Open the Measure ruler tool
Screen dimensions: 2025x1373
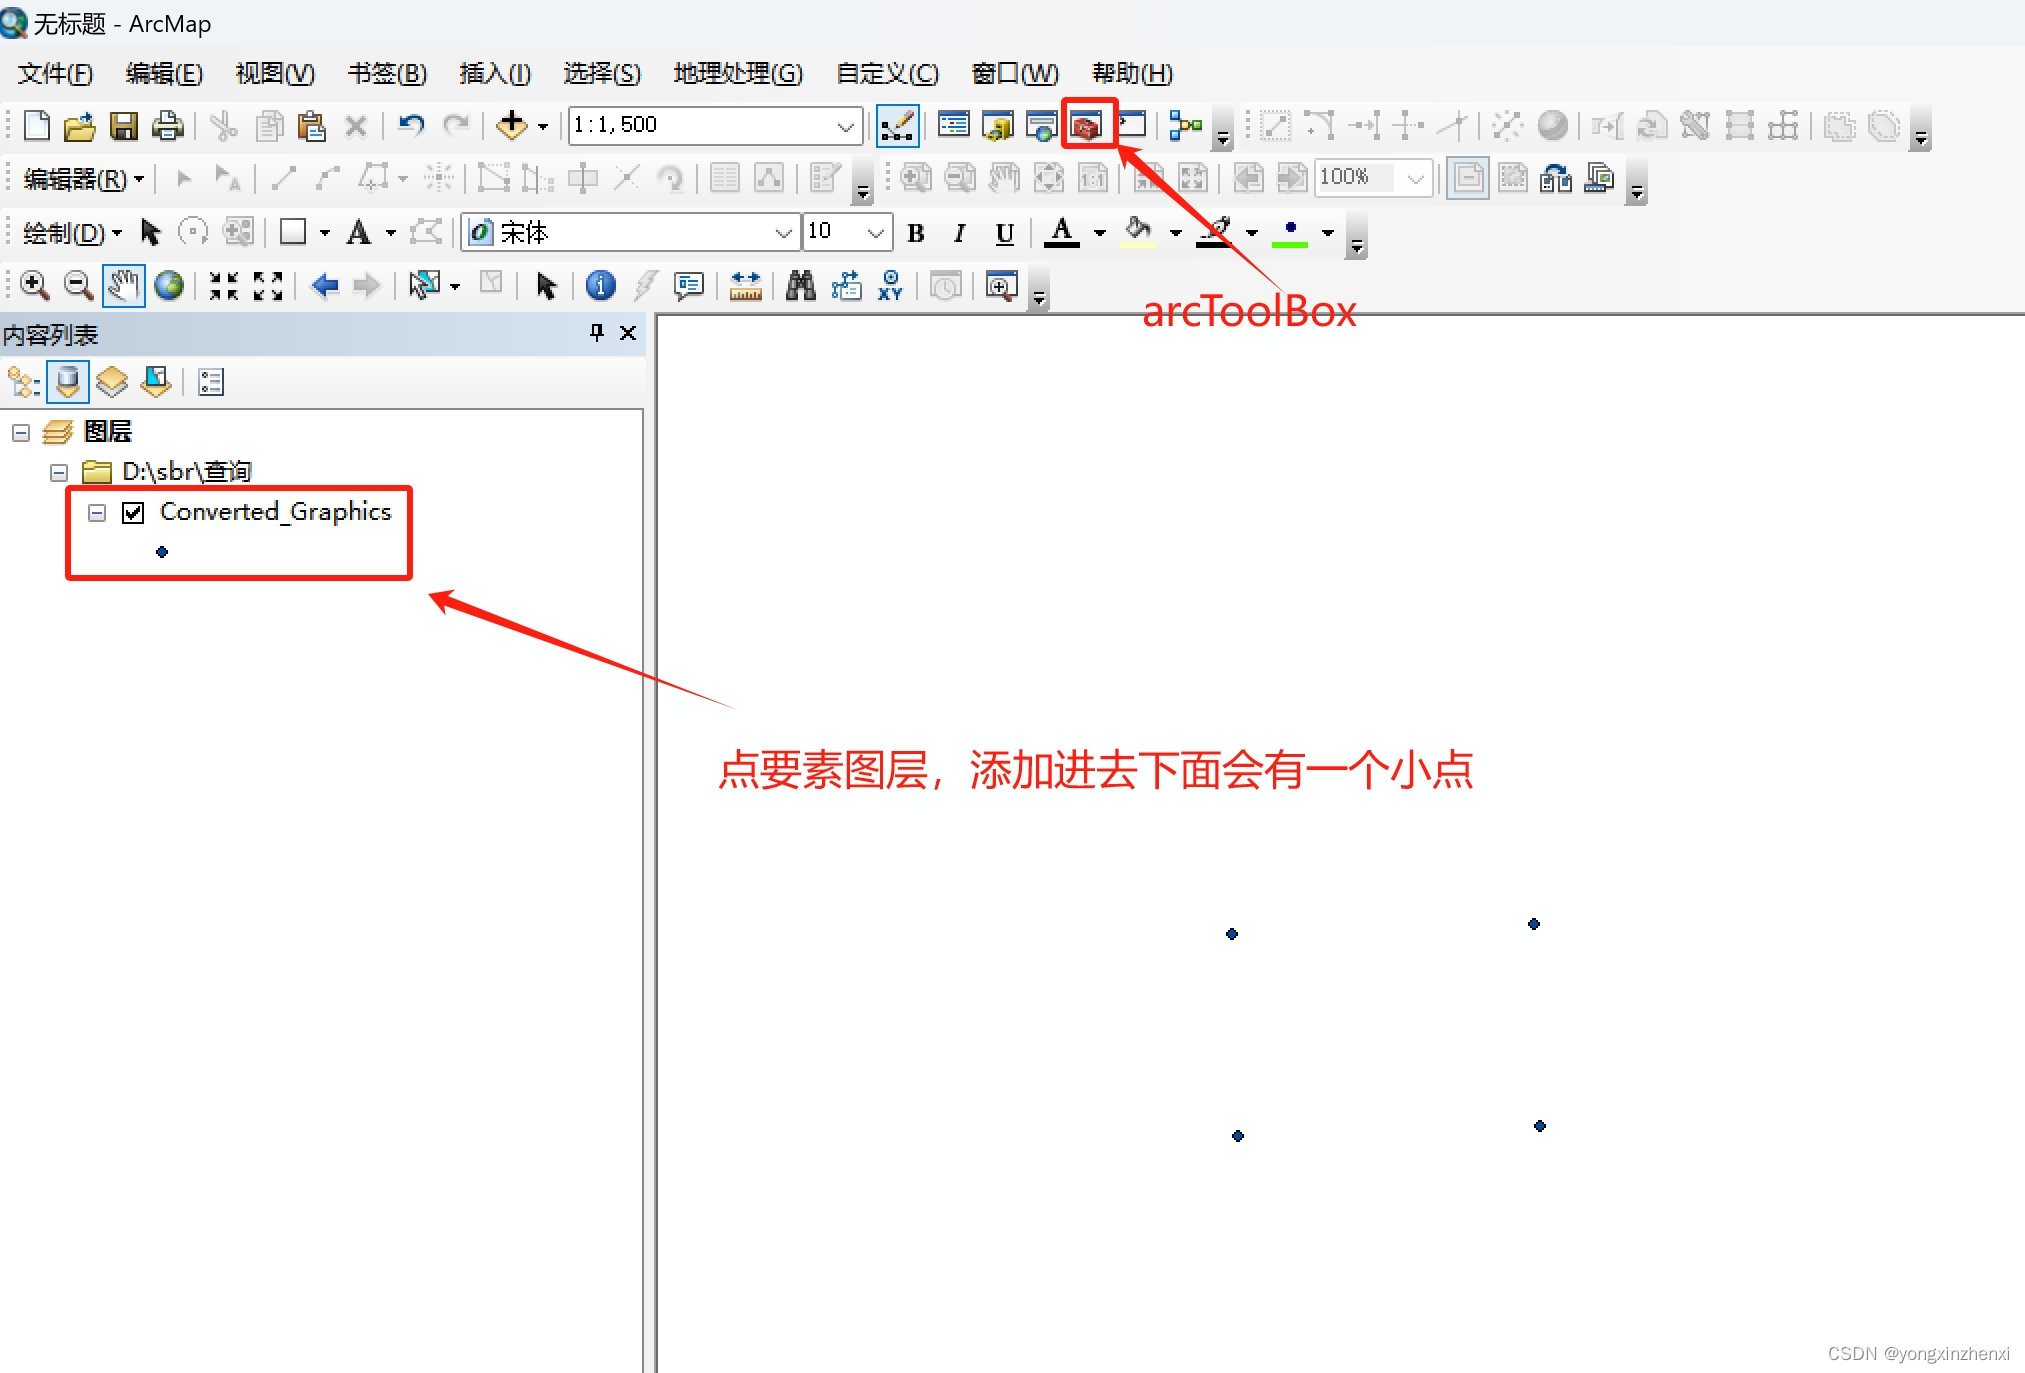(745, 286)
